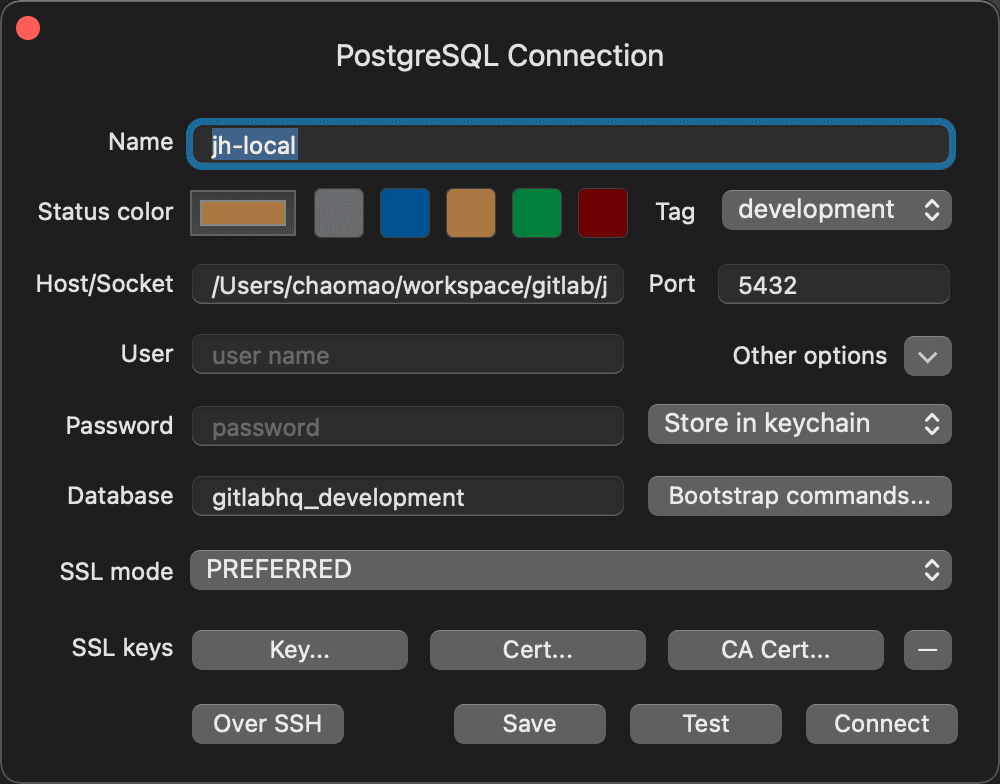Test the PostgreSQL connection

click(x=705, y=724)
